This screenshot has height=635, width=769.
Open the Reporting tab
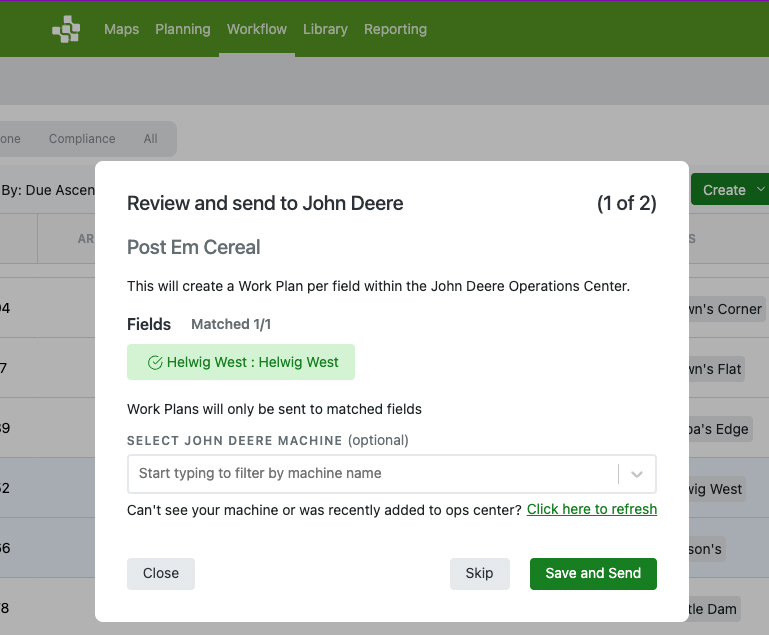tap(395, 29)
